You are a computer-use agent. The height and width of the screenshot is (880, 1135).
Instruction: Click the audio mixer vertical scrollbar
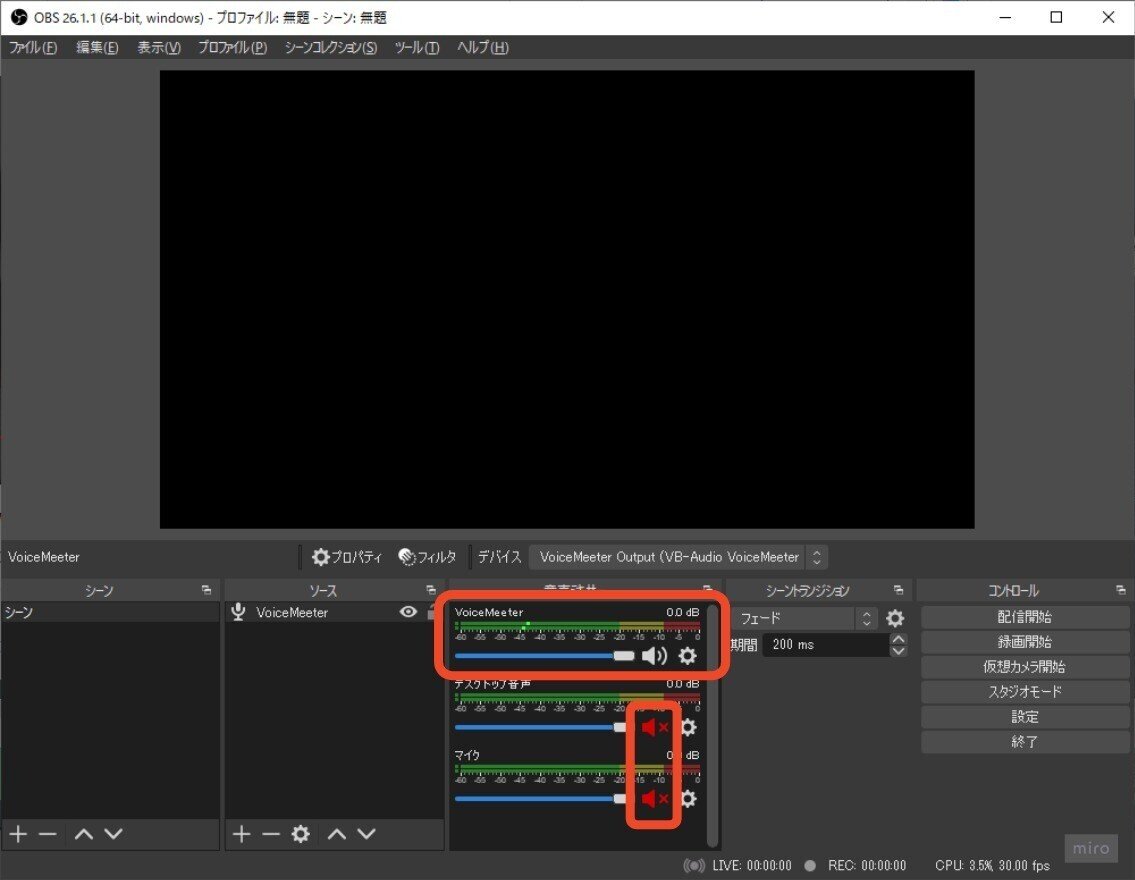tap(712, 724)
